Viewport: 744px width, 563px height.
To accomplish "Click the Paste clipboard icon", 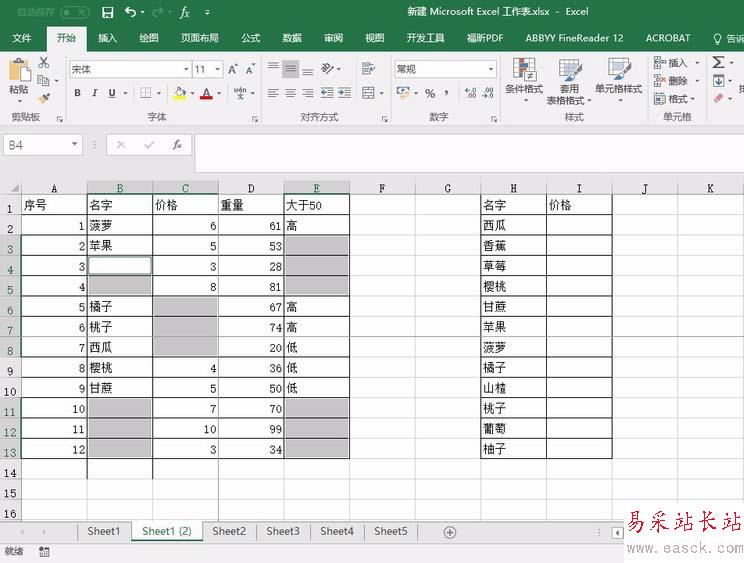I will (19, 71).
